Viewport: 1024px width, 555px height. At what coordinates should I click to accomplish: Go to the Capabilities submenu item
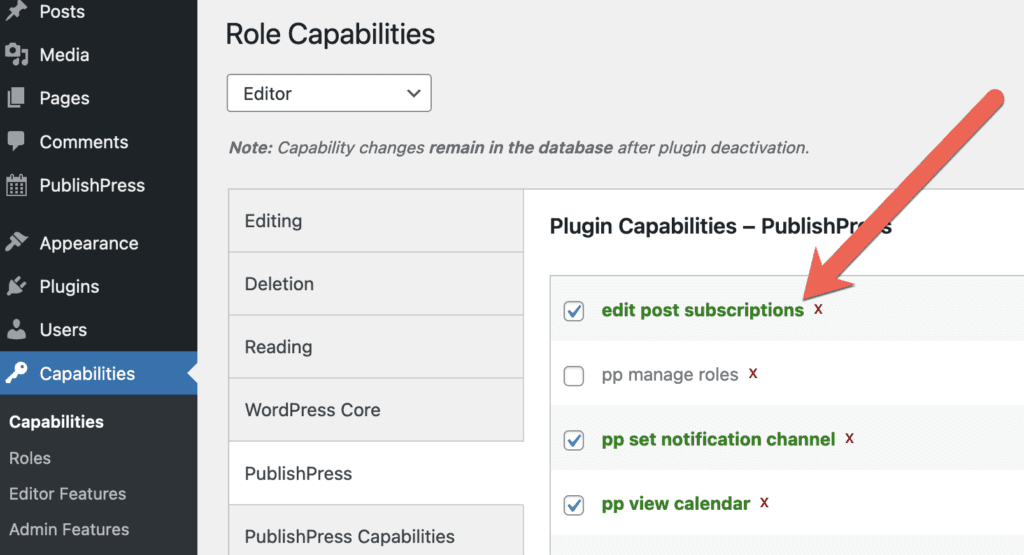pos(56,422)
